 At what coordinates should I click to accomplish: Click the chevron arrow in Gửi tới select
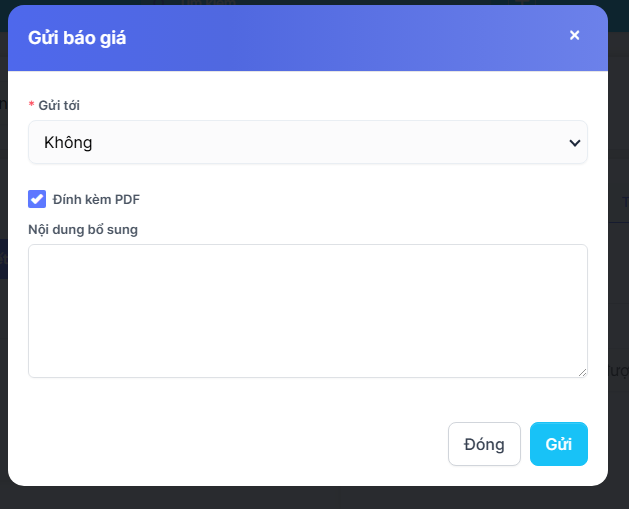tap(574, 143)
